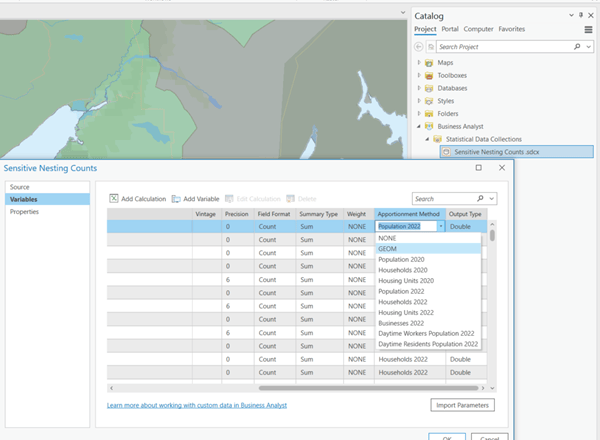The width and height of the screenshot is (600, 440).
Task: Click the Summary Type column header
Action: tap(318, 214)
